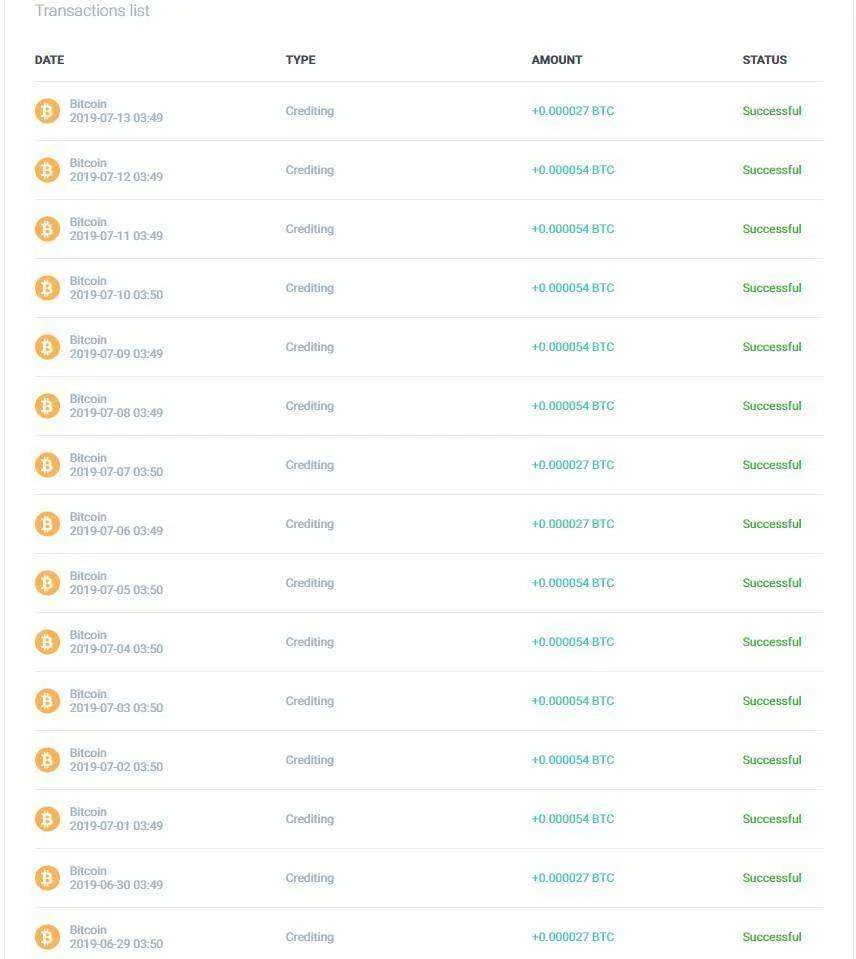The width and height of the screenshot is (856, 959).
Task: Select the AMOUNT column header
Action: (557, 60)
